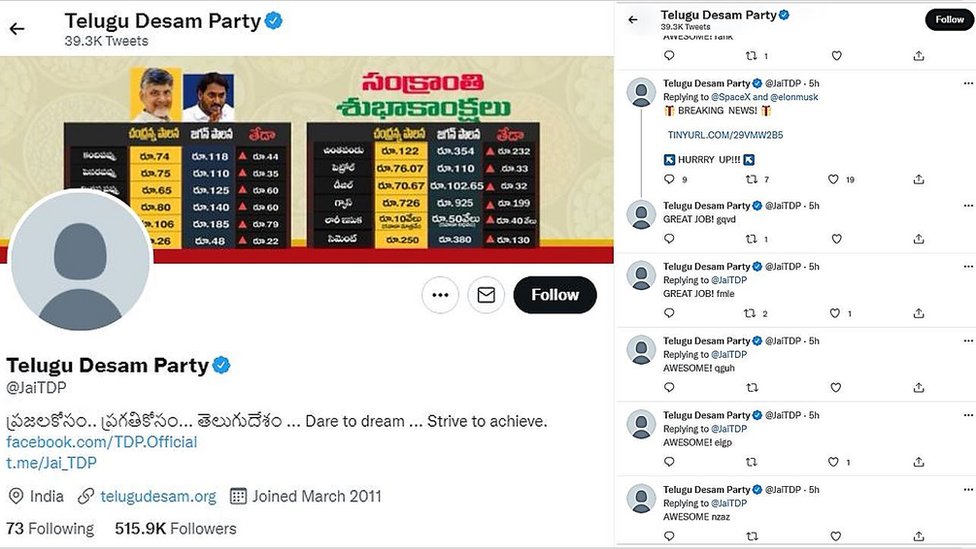976x549 pixels.
Task: Open the facebook.com/TDP.Official link
Action: point(102,442)
